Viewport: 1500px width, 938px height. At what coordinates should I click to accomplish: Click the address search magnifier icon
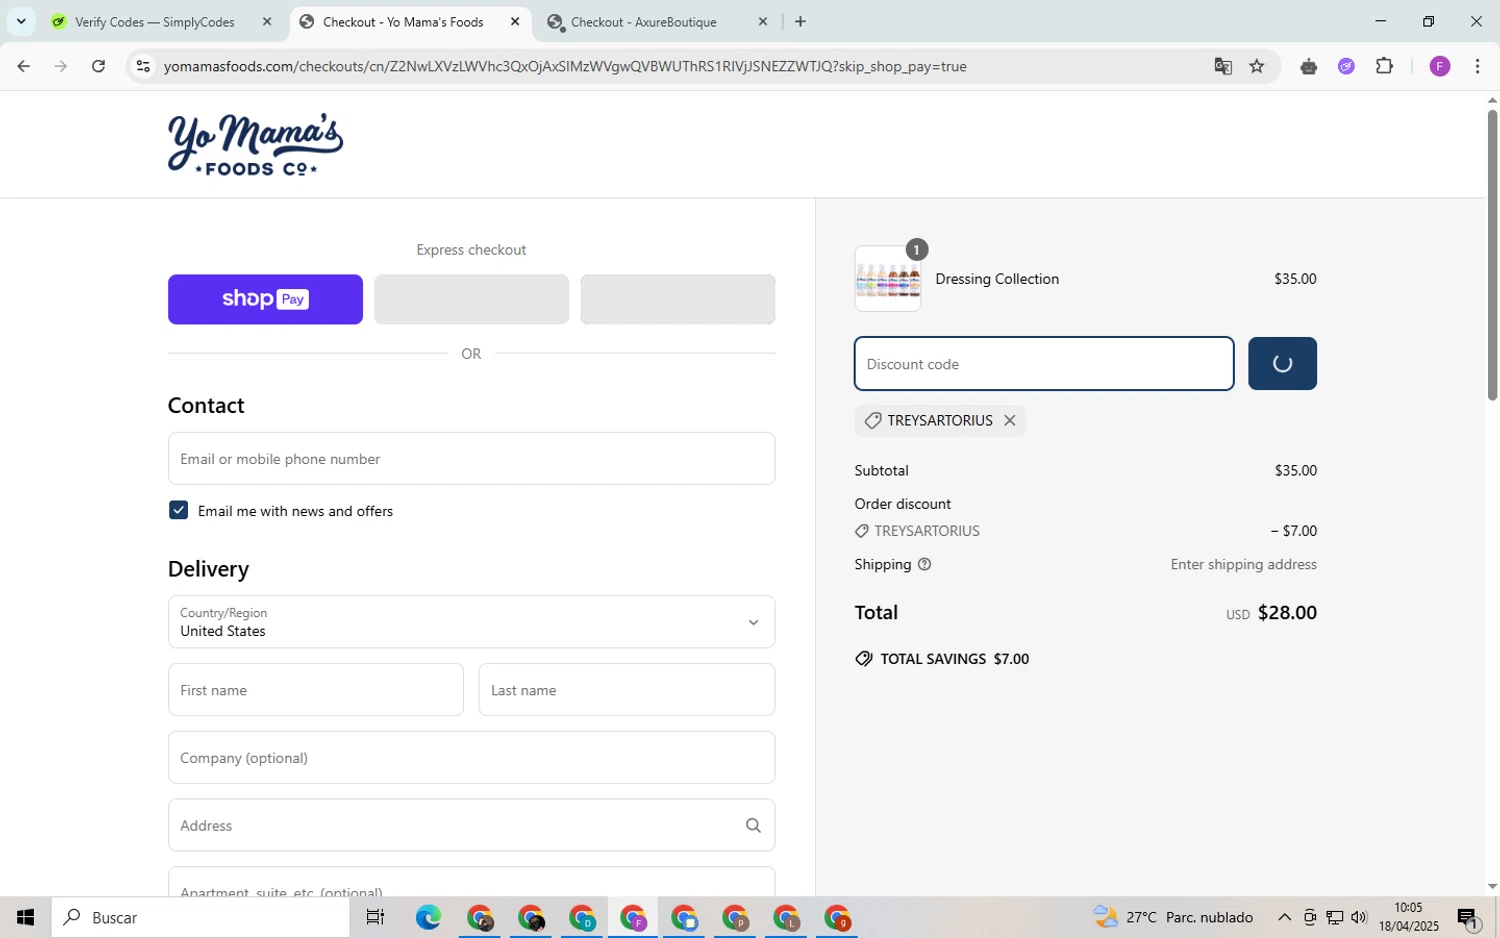[x=753, y=825]
